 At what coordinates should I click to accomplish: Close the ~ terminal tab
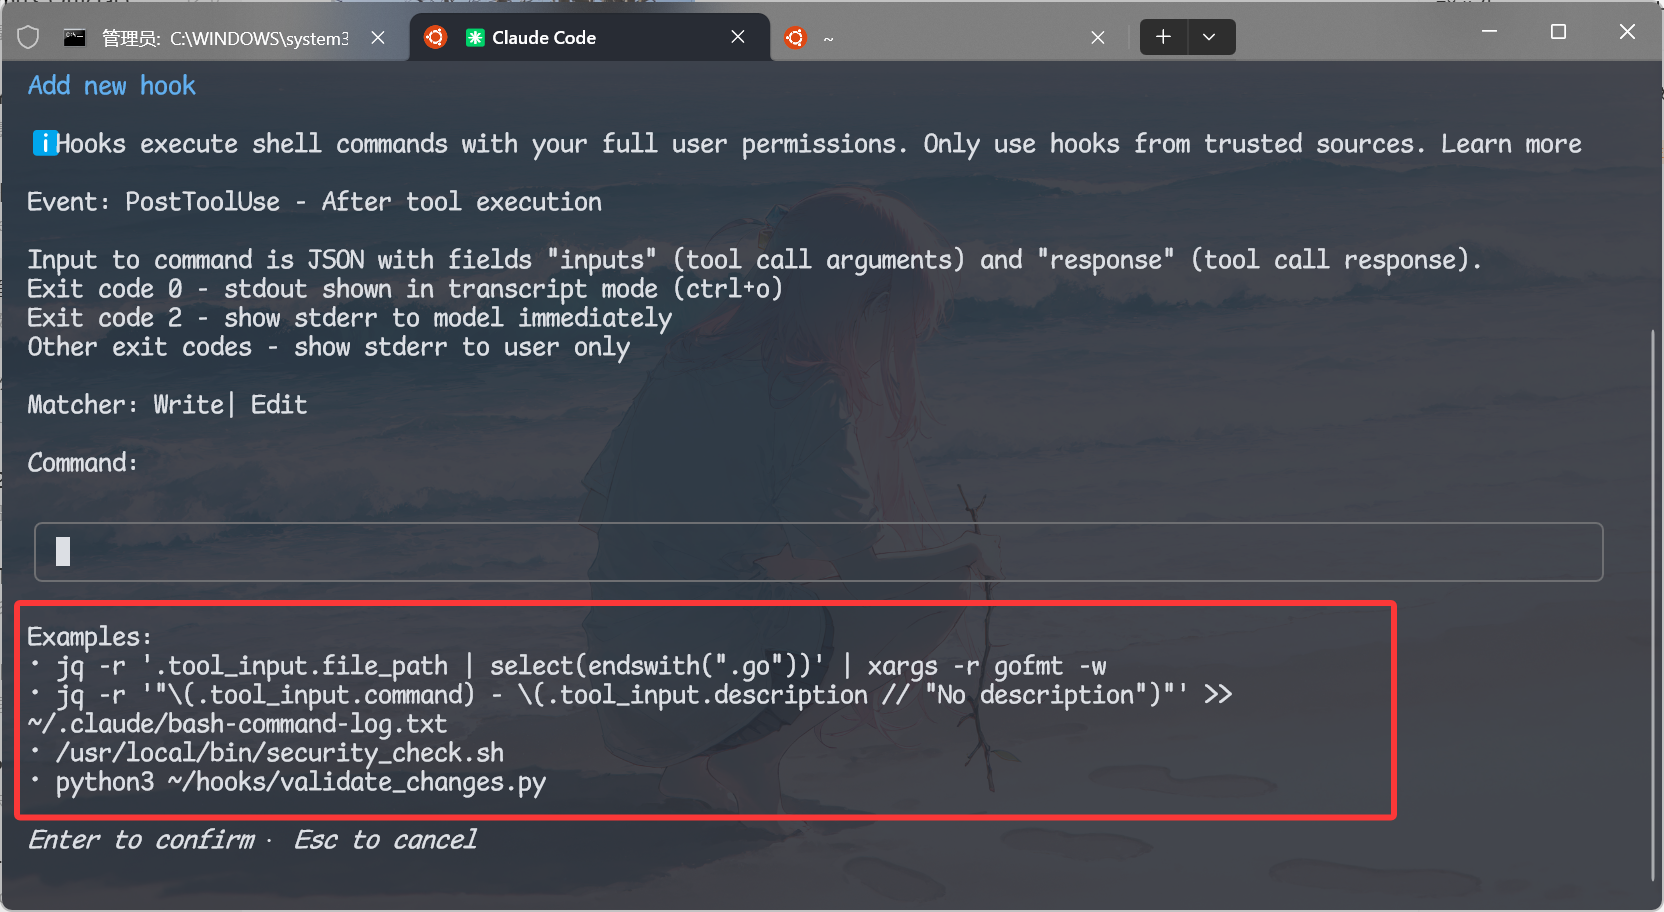pyautogui.click(x=1097, y=38)
